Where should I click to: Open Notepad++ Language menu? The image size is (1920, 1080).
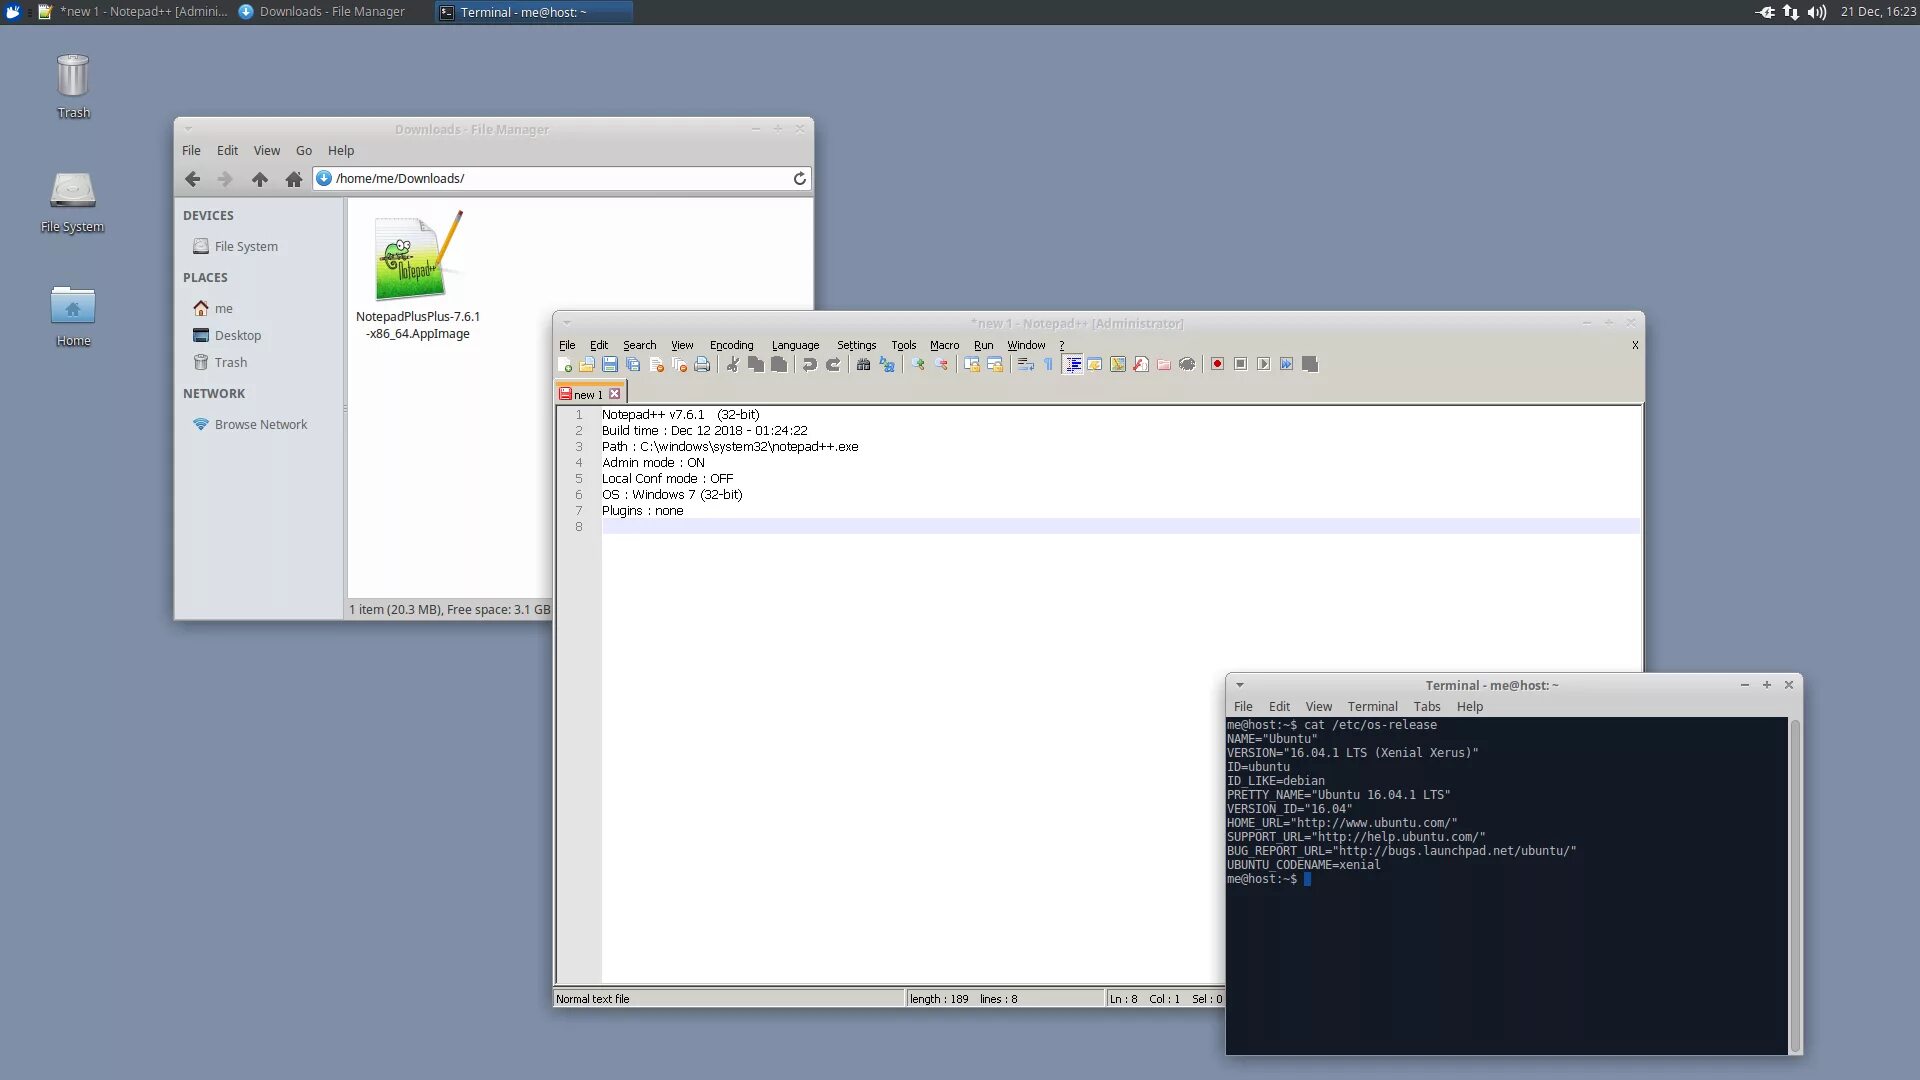click(x=795, y=345)
